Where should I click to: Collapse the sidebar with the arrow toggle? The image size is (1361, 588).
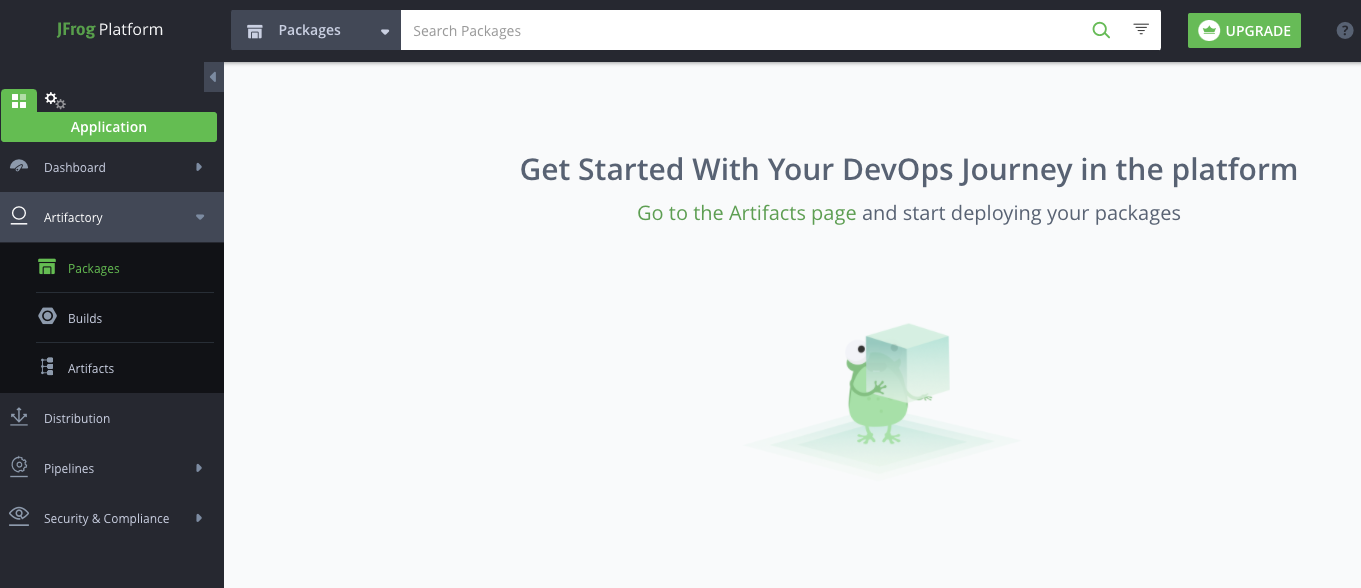coord(213,77)
